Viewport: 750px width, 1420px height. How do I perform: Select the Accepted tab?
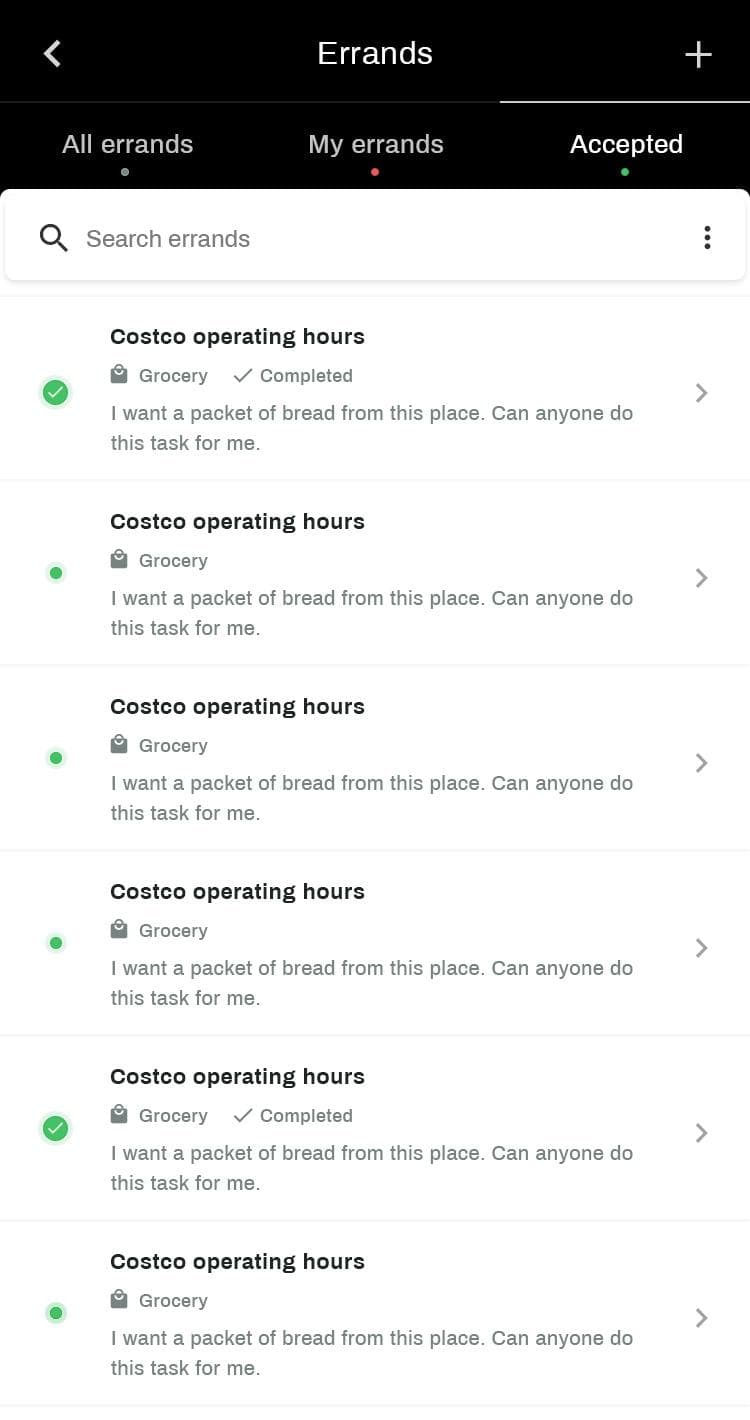click(626, 145)
